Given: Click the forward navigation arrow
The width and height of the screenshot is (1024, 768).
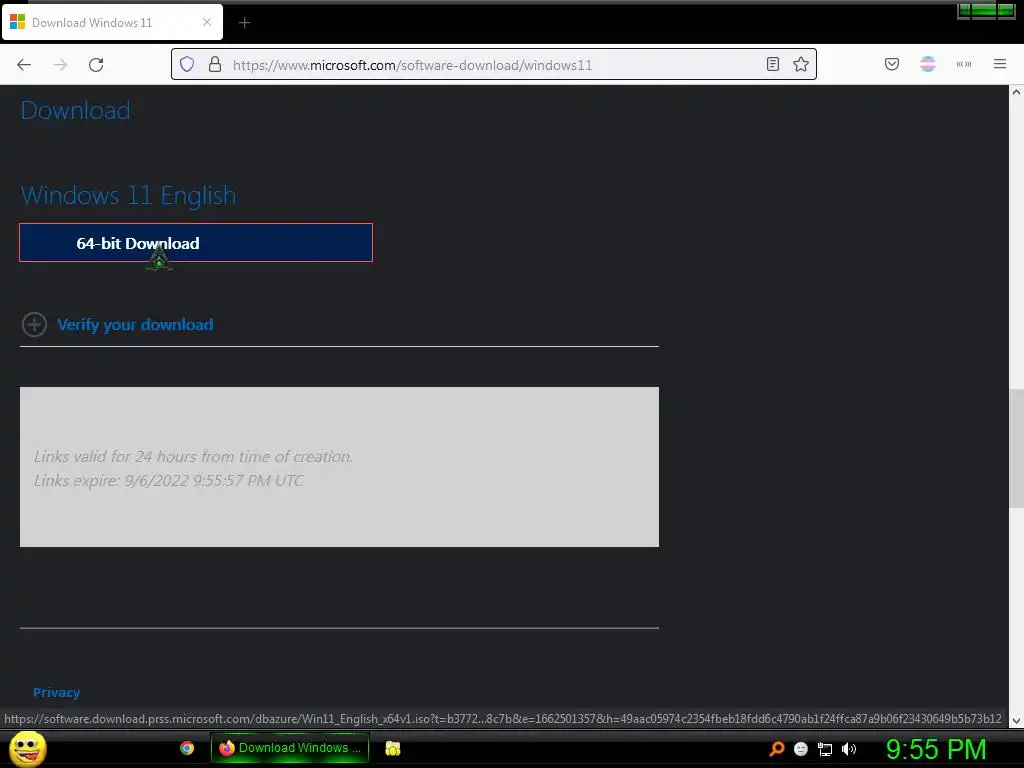Looking at the screenshot, I should tap(60, 65).
